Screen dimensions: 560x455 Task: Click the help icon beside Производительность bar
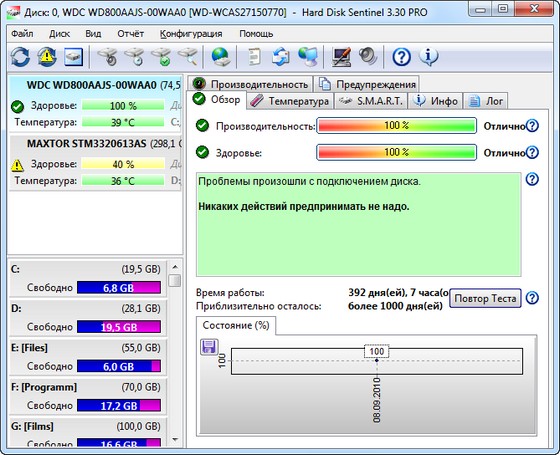532,126
